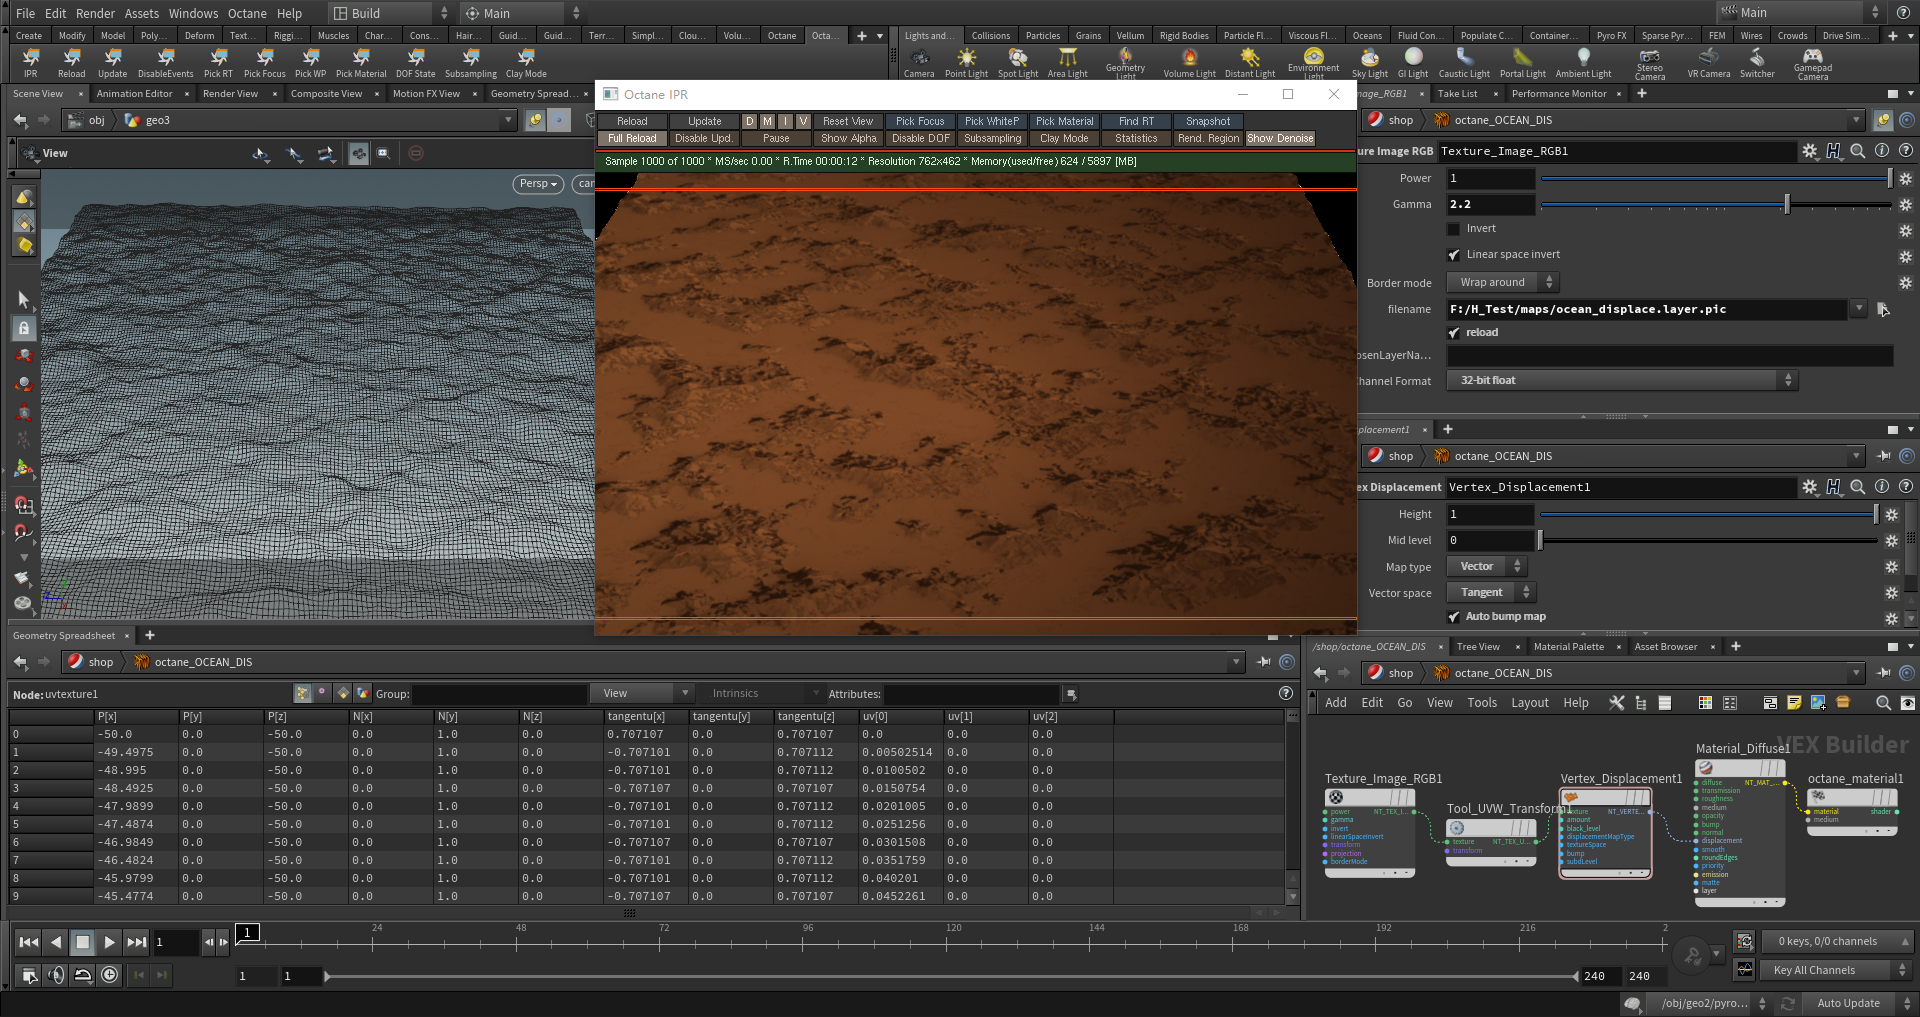Adjust the Gamma slider handle
Image resolution: width=1920 pixels, height=1017 pixels.
(x=1786, y=205)
